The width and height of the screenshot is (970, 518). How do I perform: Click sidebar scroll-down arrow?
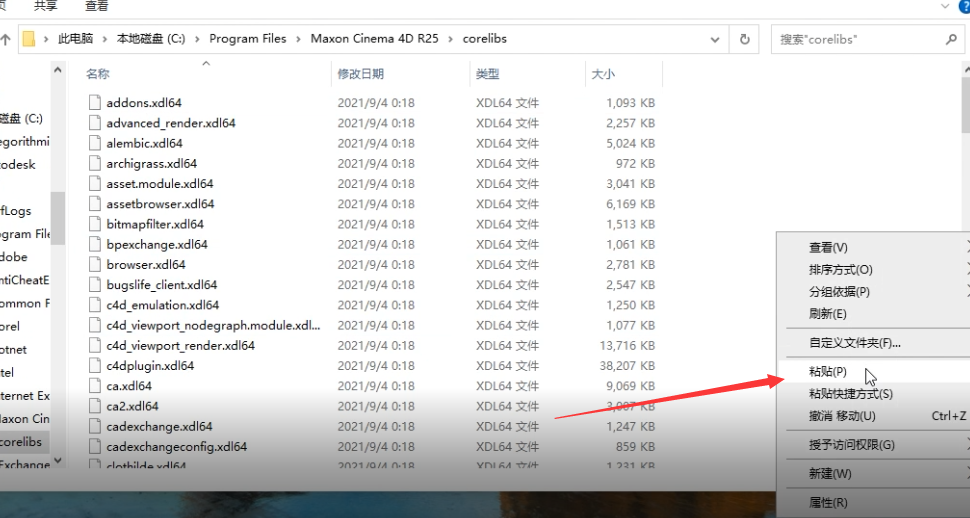58,460
